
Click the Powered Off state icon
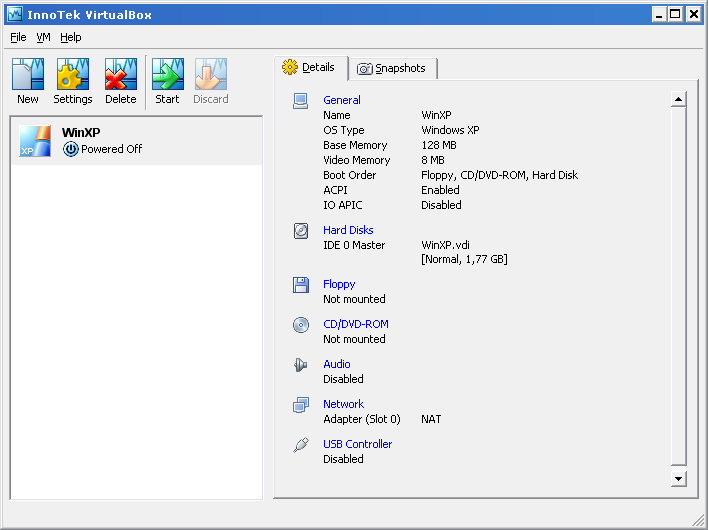70,149
